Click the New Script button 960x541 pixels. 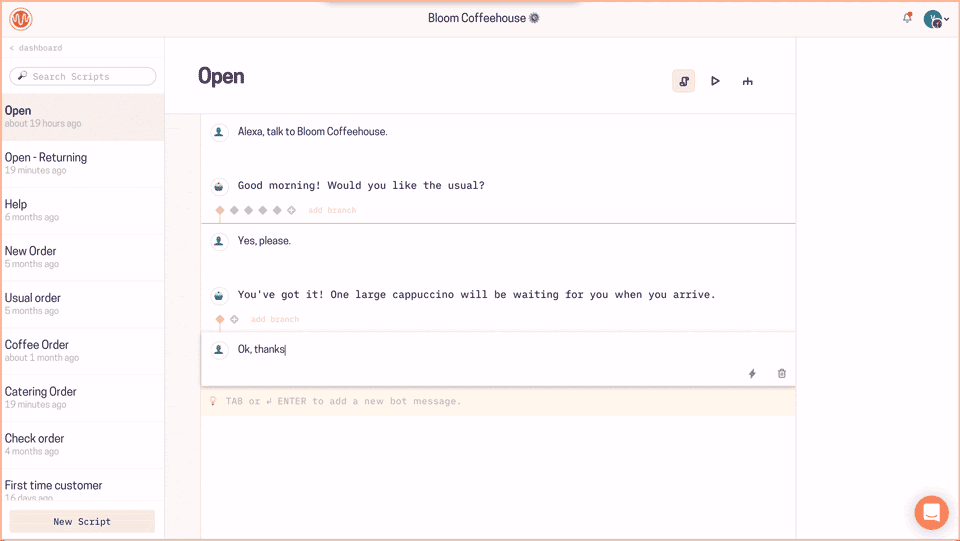pyautogui.click(x=82, y=521)
